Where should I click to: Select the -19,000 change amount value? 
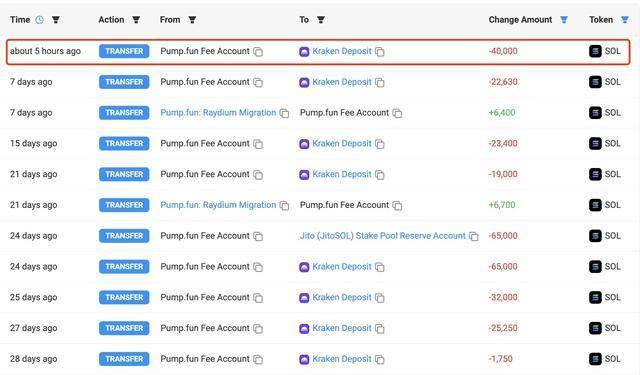503,174
